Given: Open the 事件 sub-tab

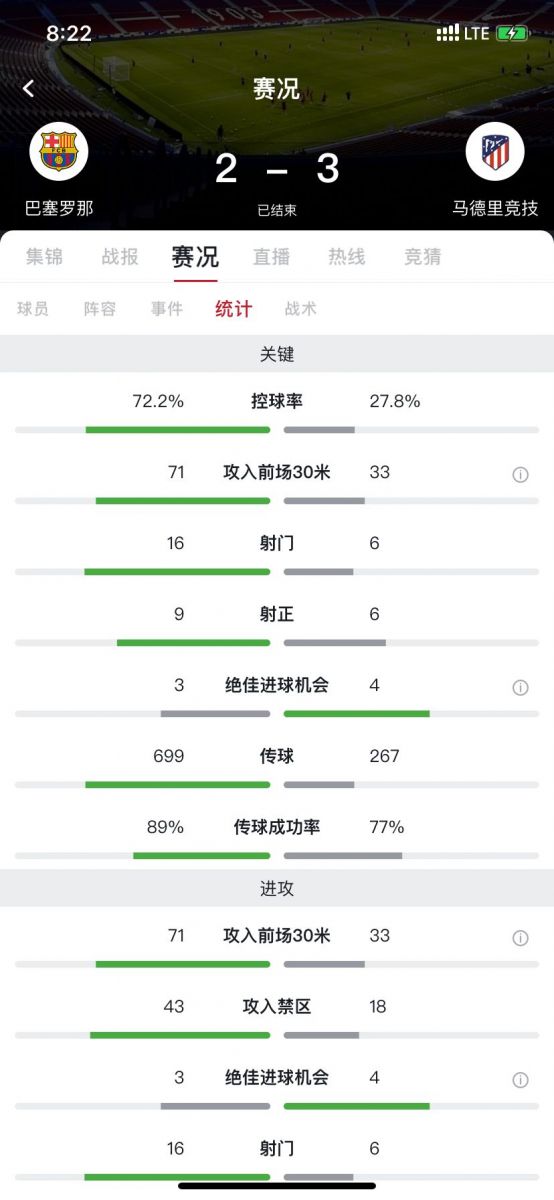Looking at the screenshot, I should click(x=167, y=309).
